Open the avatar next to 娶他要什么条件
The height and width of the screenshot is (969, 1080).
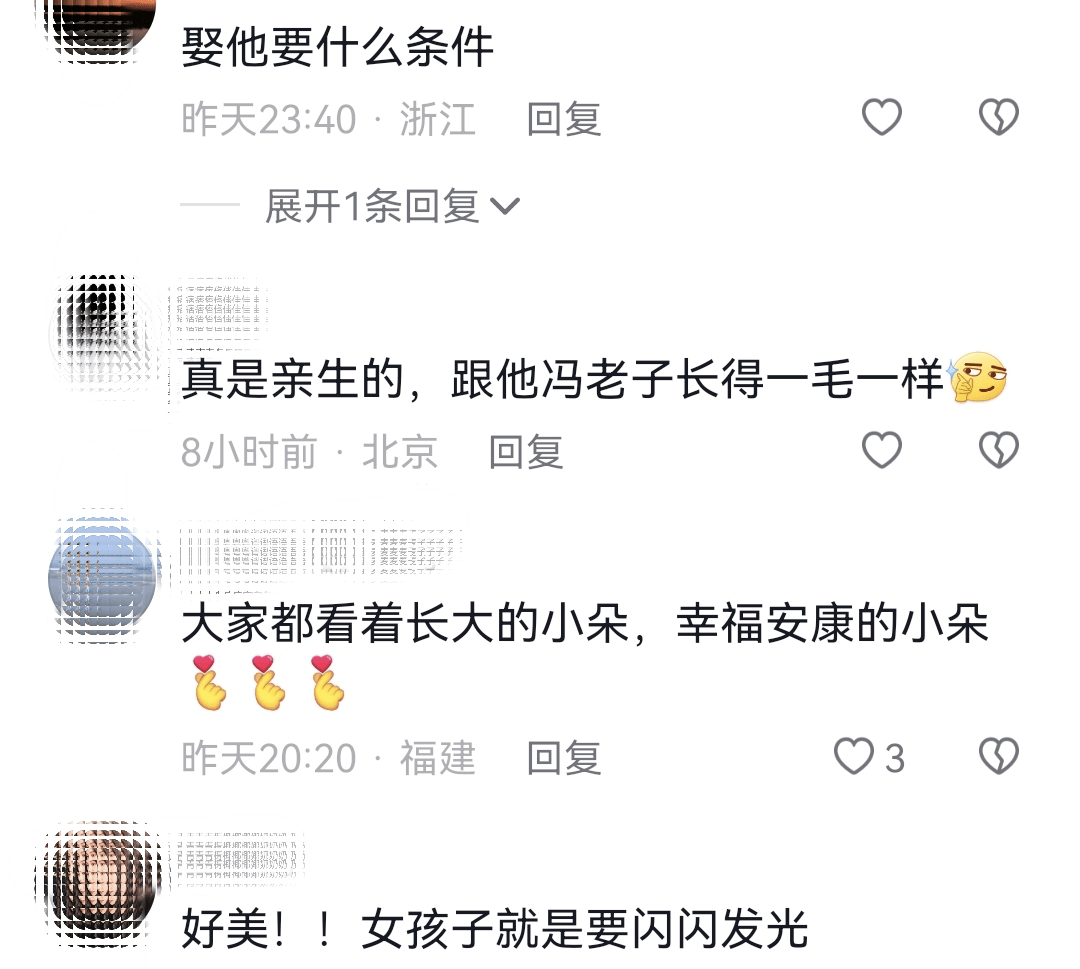[x=96, y=28]
